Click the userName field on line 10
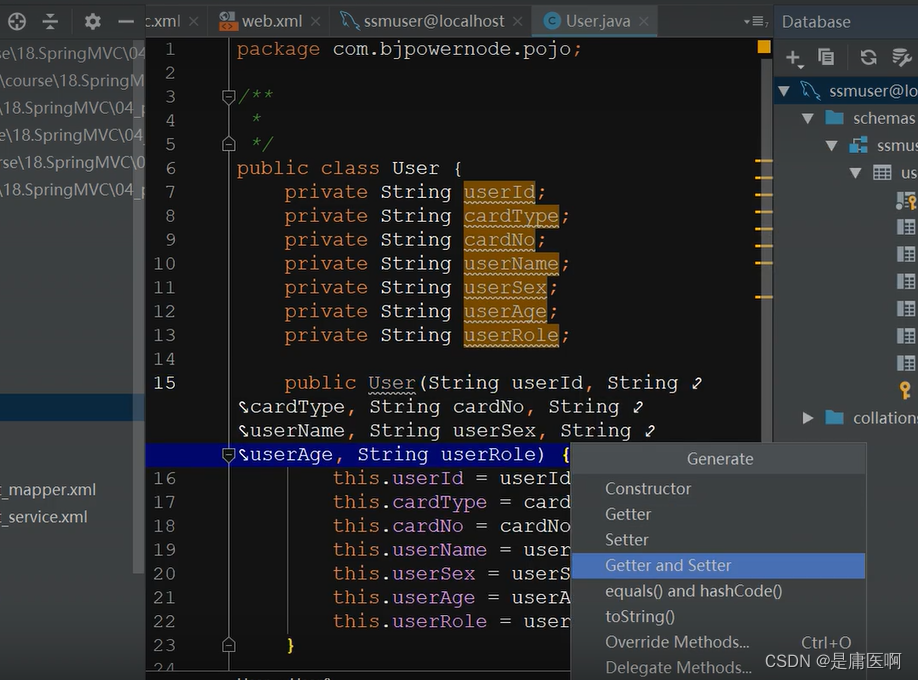918x680 pixels. tap(511, 264)
